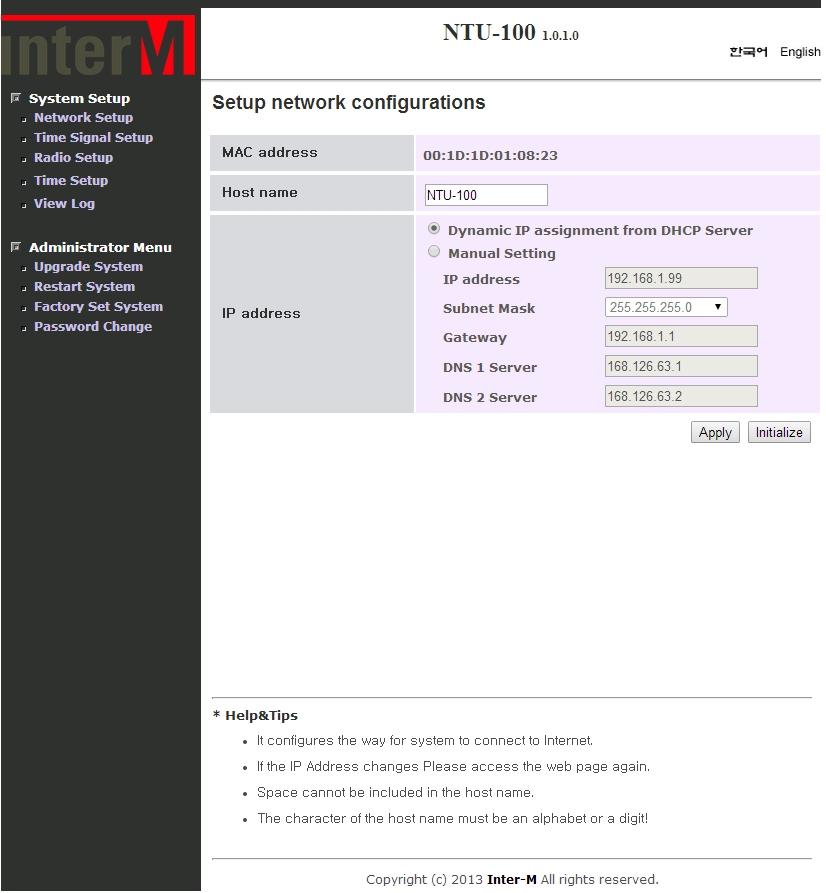Click the DNS 2 Server label
Image resolution: width=826 pixels, height=893 pixels.
coord(490,398)
